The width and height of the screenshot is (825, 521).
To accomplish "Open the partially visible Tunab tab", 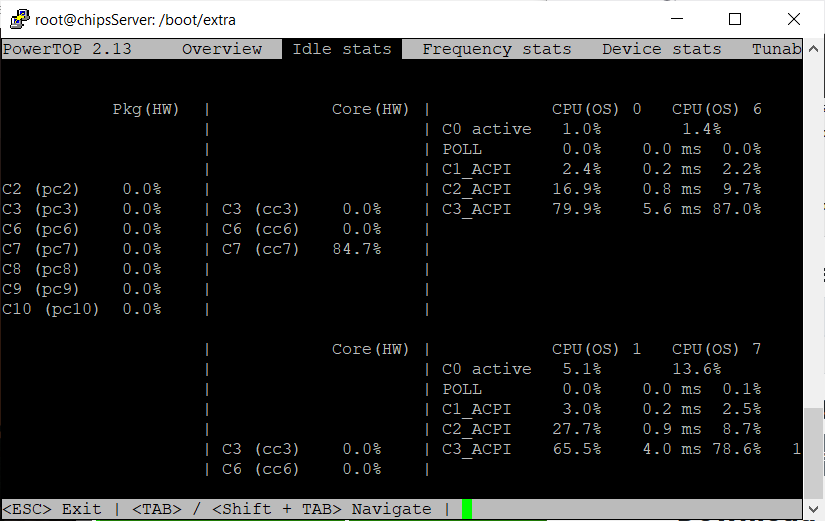I will pos(777,49).
